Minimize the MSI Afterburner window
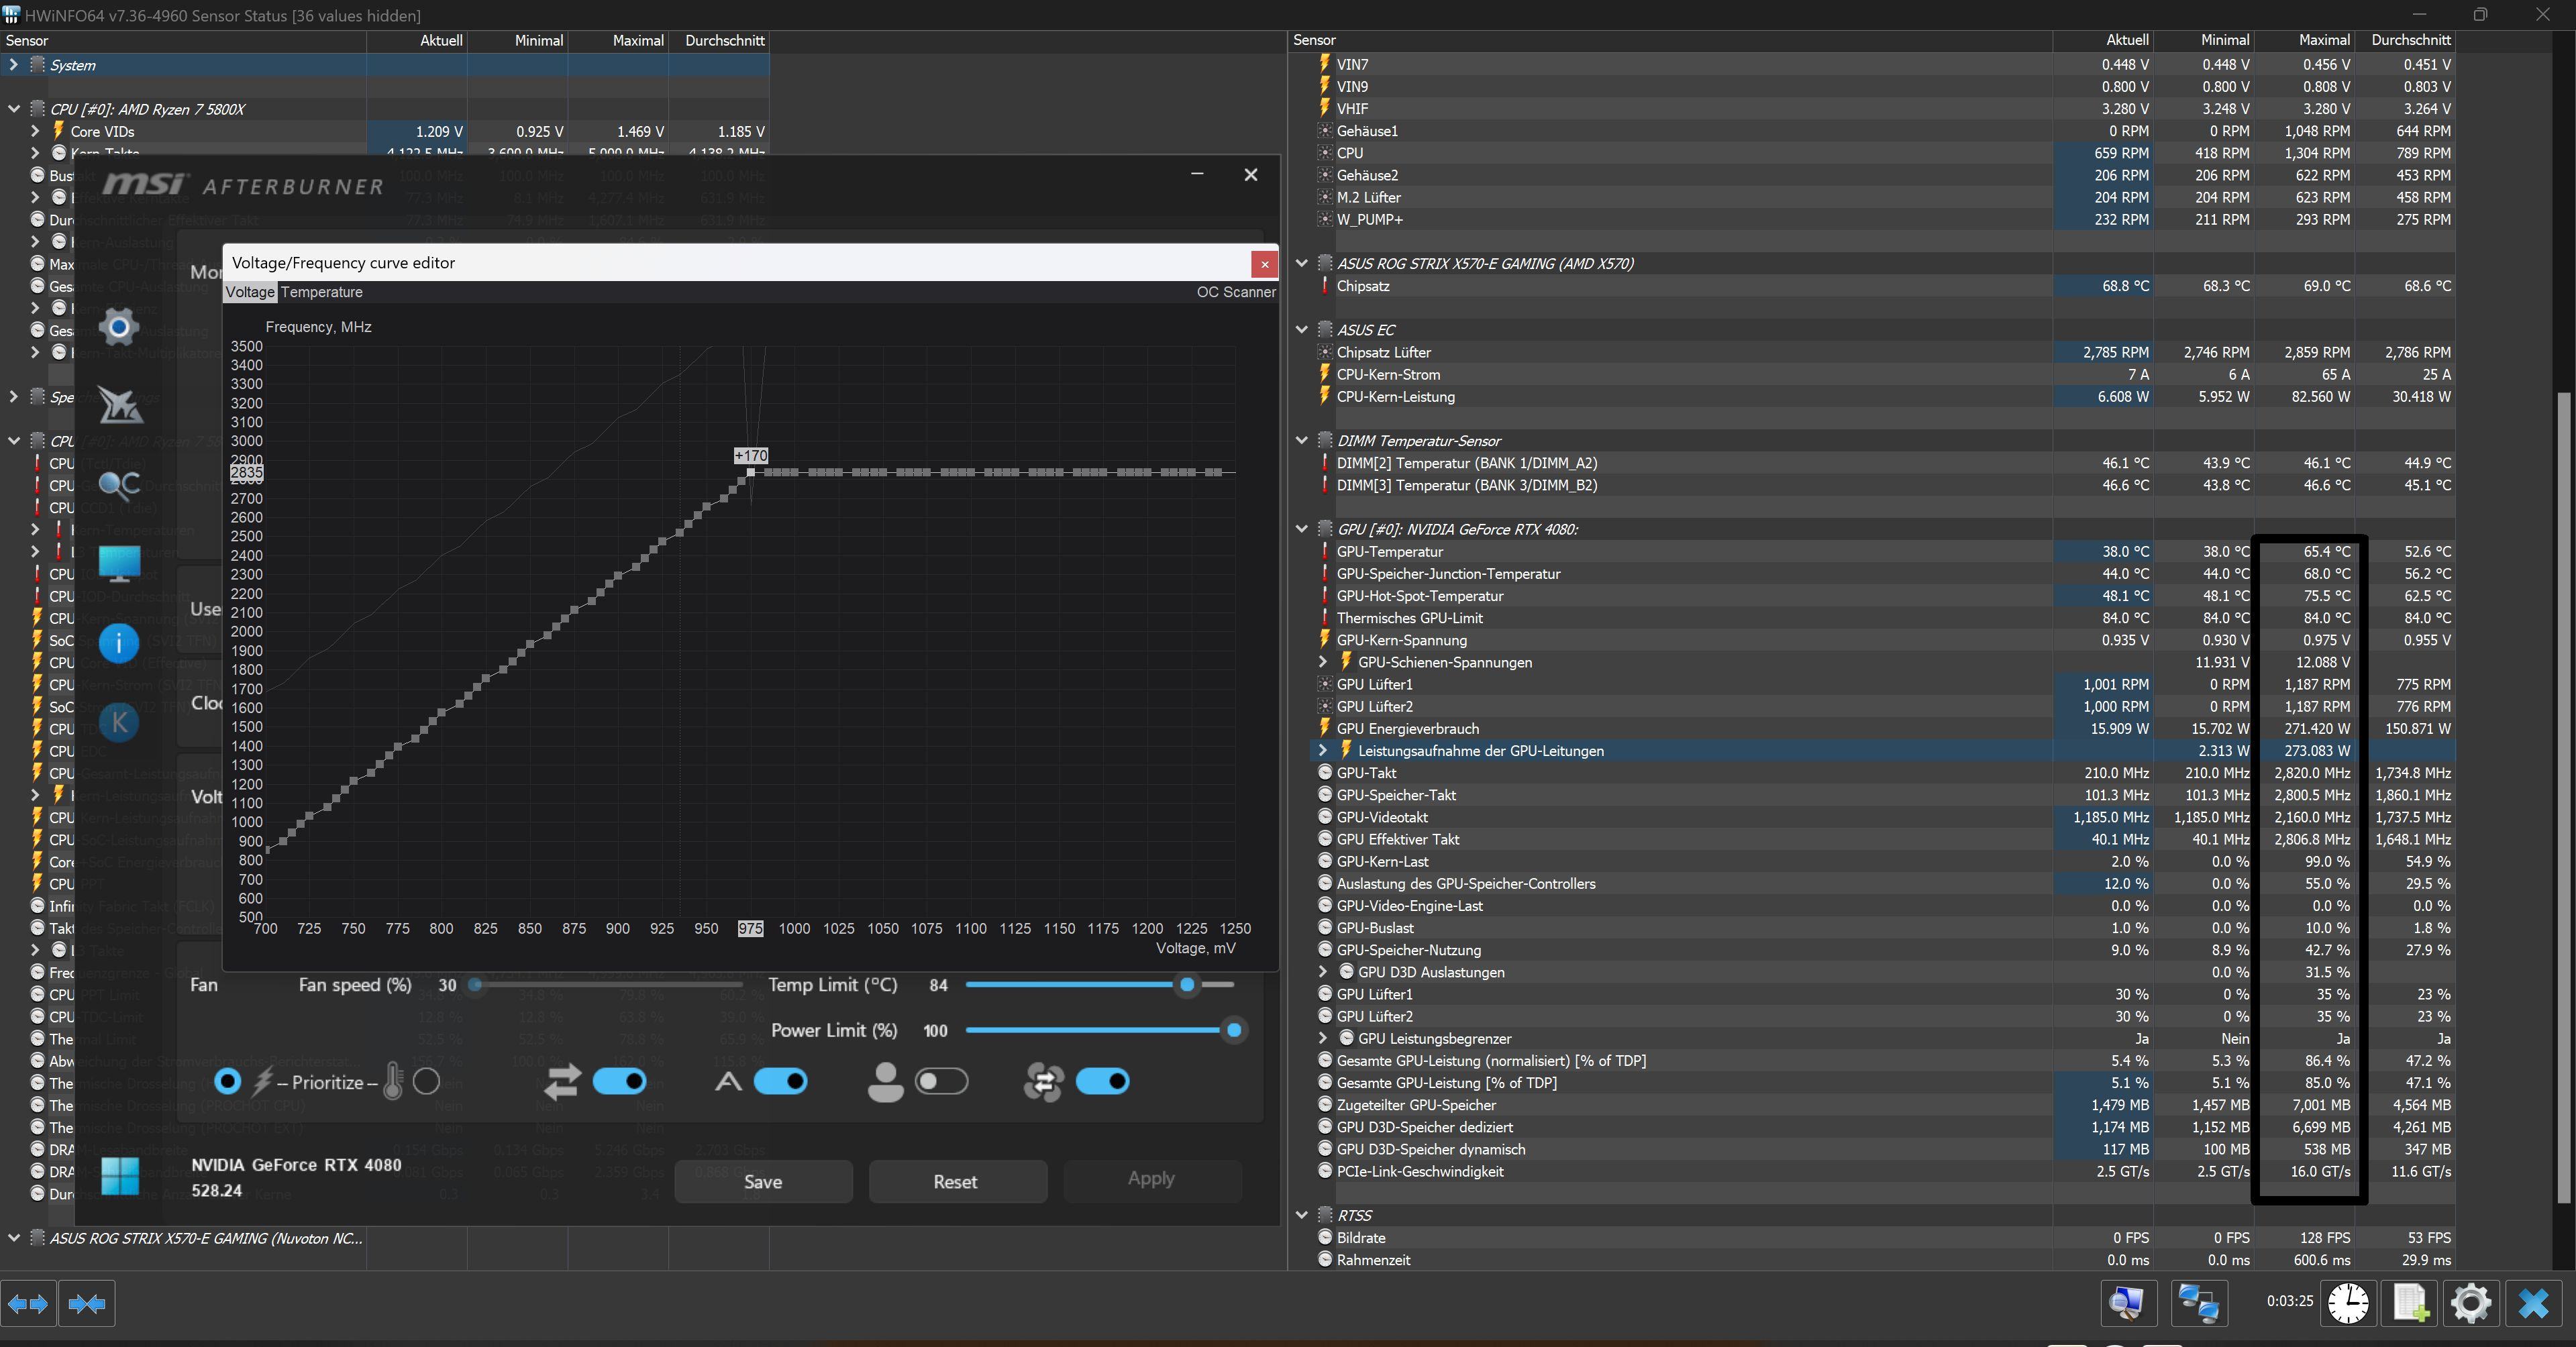 pos(1196,174)
